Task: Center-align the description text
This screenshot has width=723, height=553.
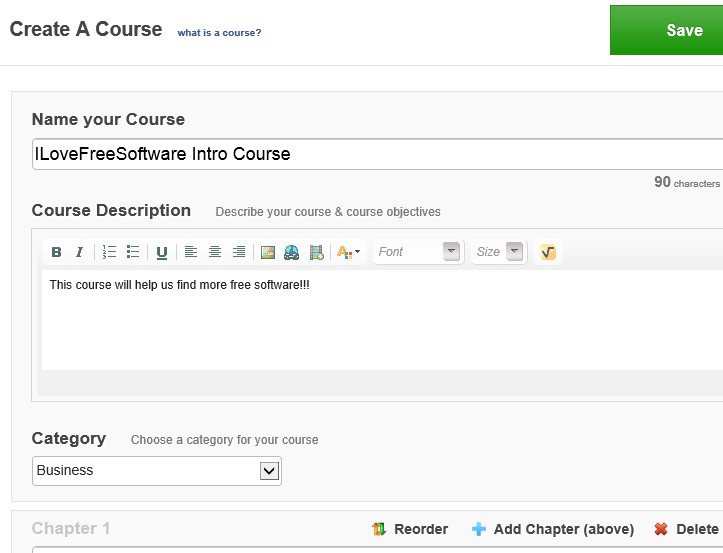Action: tap(215, 252)
